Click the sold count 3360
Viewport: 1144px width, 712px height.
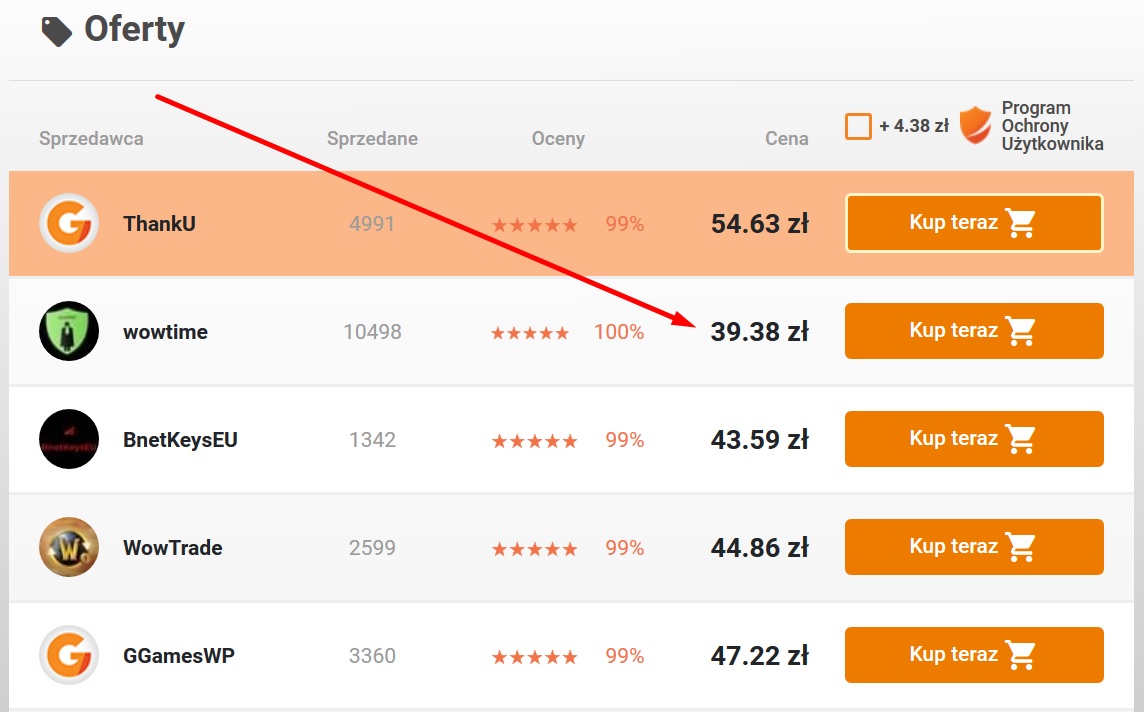click(372, 656)
